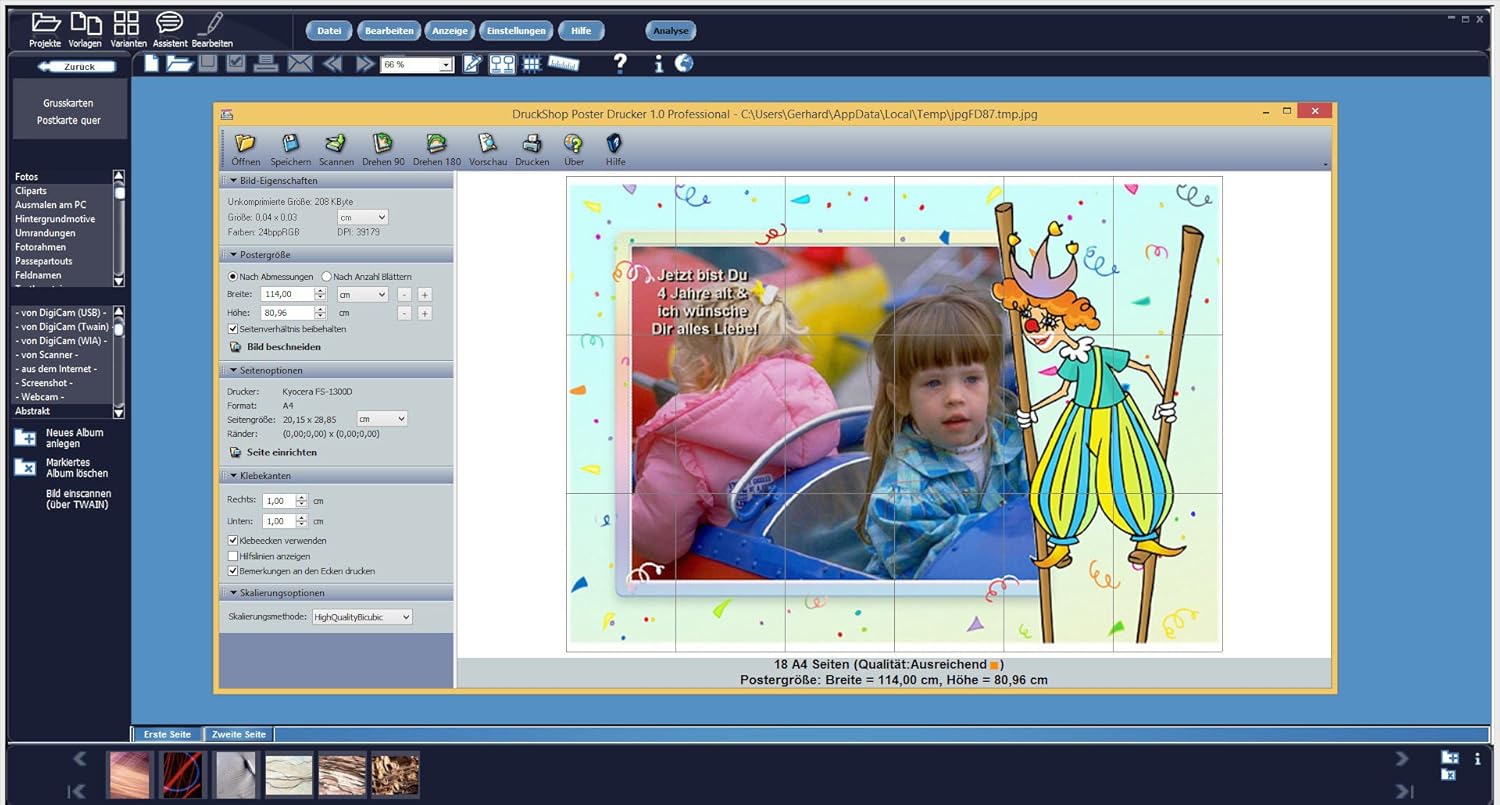Screen dimensions: 1500x805
Task: Switch to the Zweite Seite tab
Action: (x=239, y=735)
